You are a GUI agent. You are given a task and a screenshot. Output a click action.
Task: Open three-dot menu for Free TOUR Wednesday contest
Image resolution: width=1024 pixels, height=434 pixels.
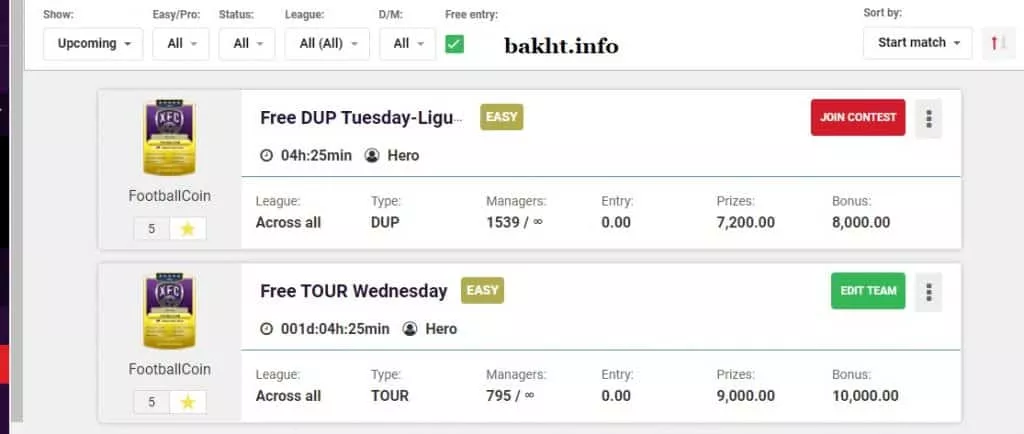[x=928, y=292]
